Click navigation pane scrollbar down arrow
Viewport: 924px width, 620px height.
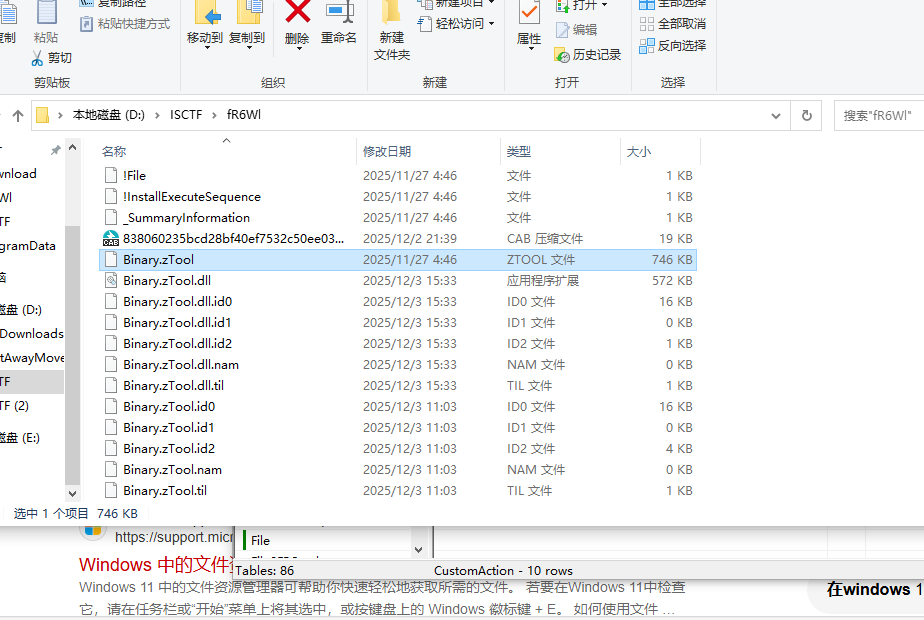click(72, 493)
